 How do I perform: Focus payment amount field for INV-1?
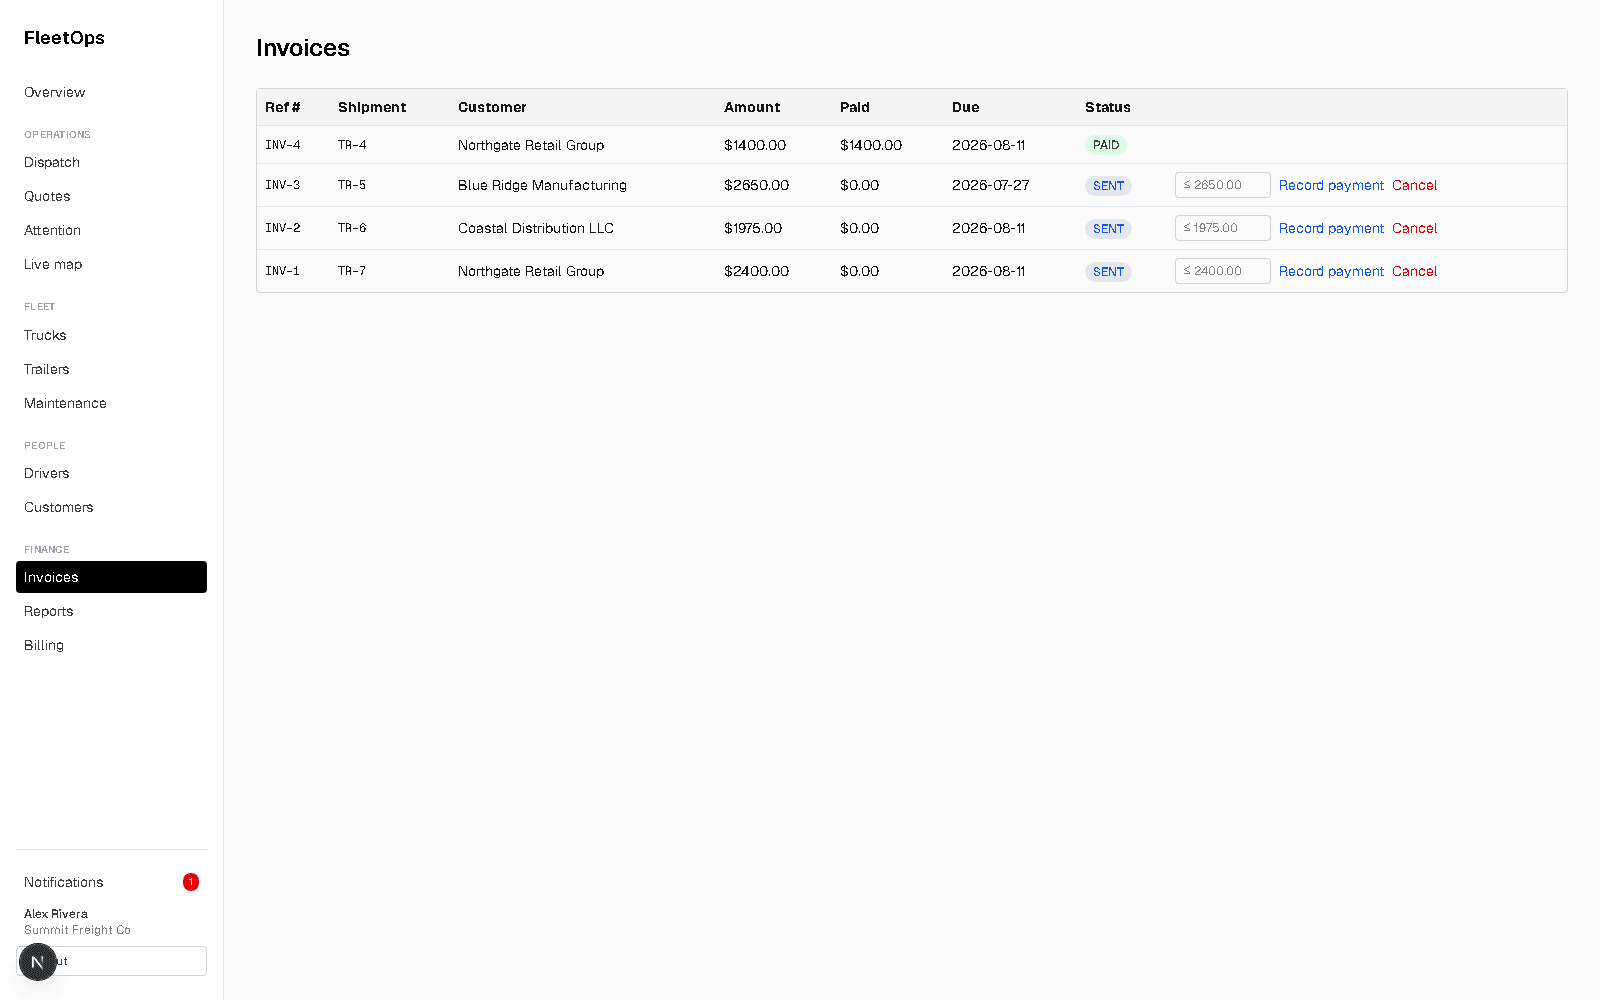[1222, 271]
